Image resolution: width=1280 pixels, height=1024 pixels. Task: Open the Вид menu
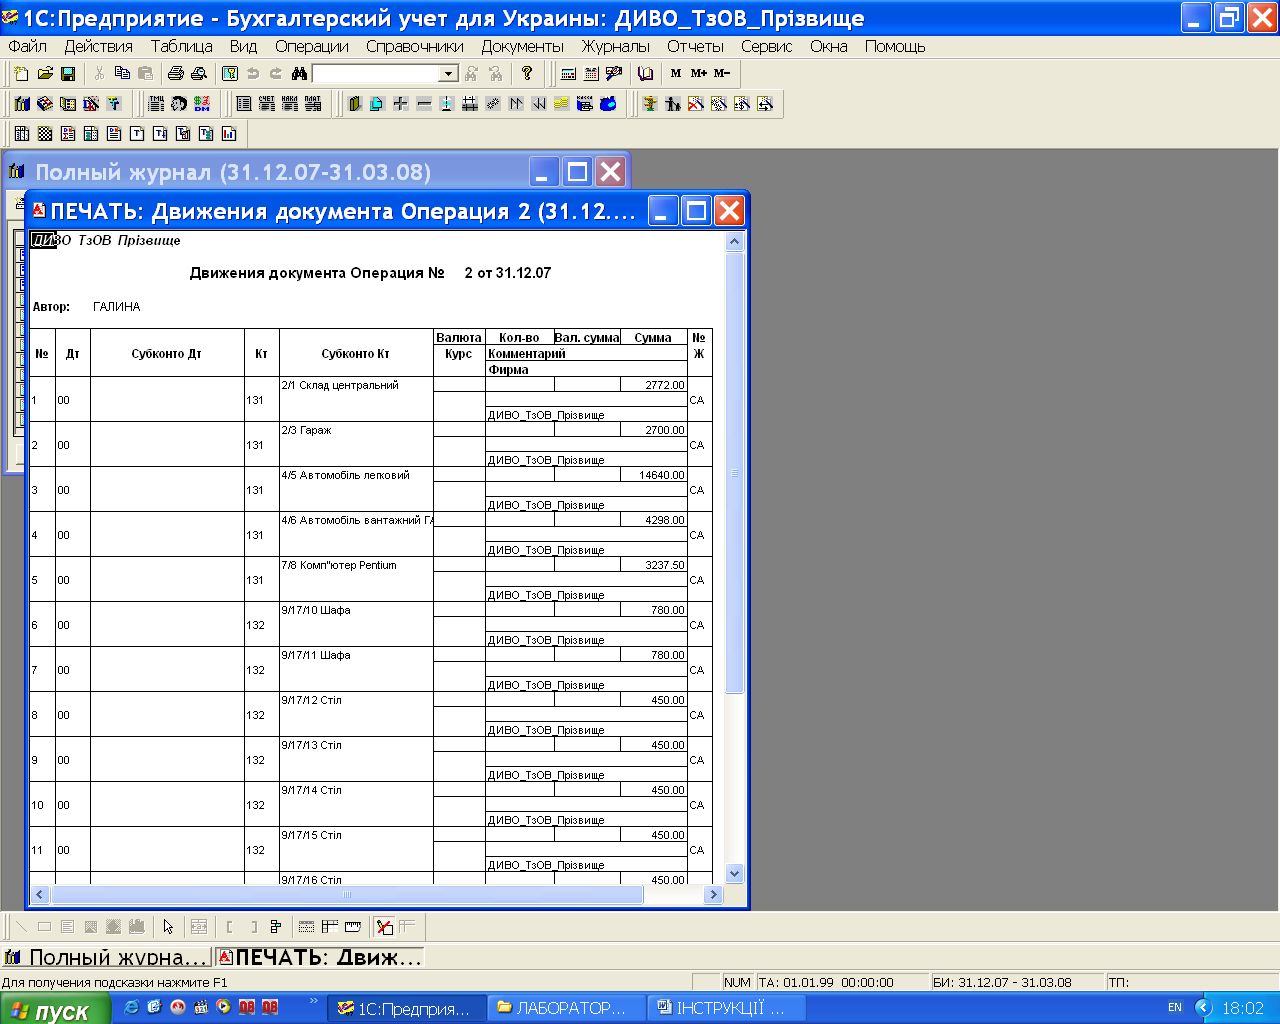(x=243, y=46)
